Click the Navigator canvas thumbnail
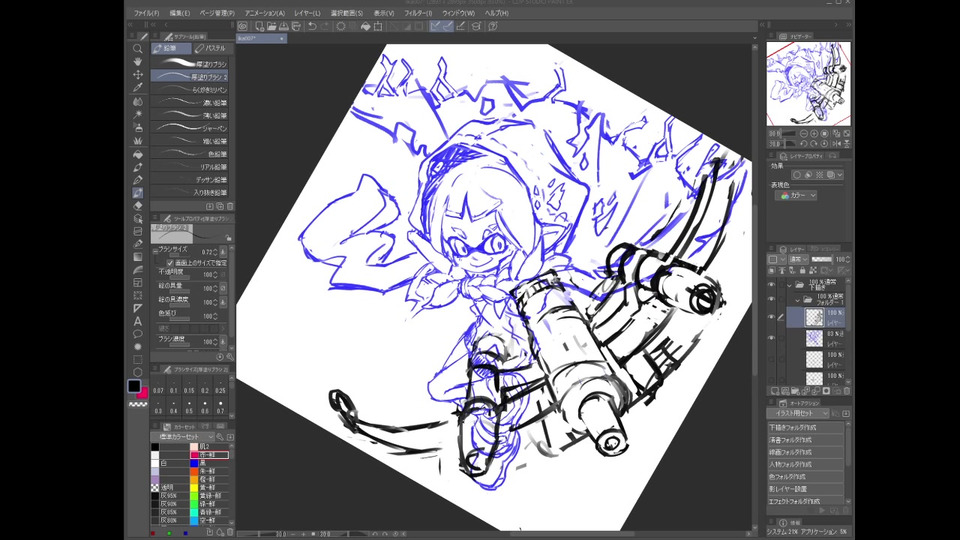The height and width of the screenshot is (540, 960). pos(808,84)
